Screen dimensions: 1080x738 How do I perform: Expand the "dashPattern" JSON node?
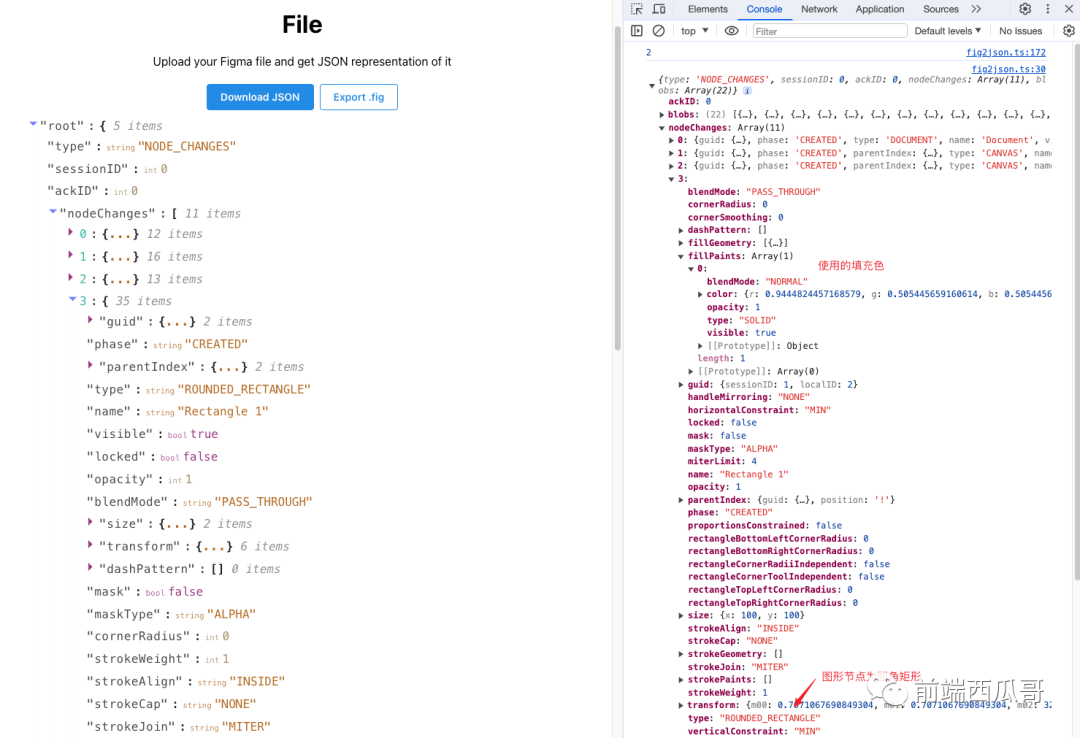[90, 567]
